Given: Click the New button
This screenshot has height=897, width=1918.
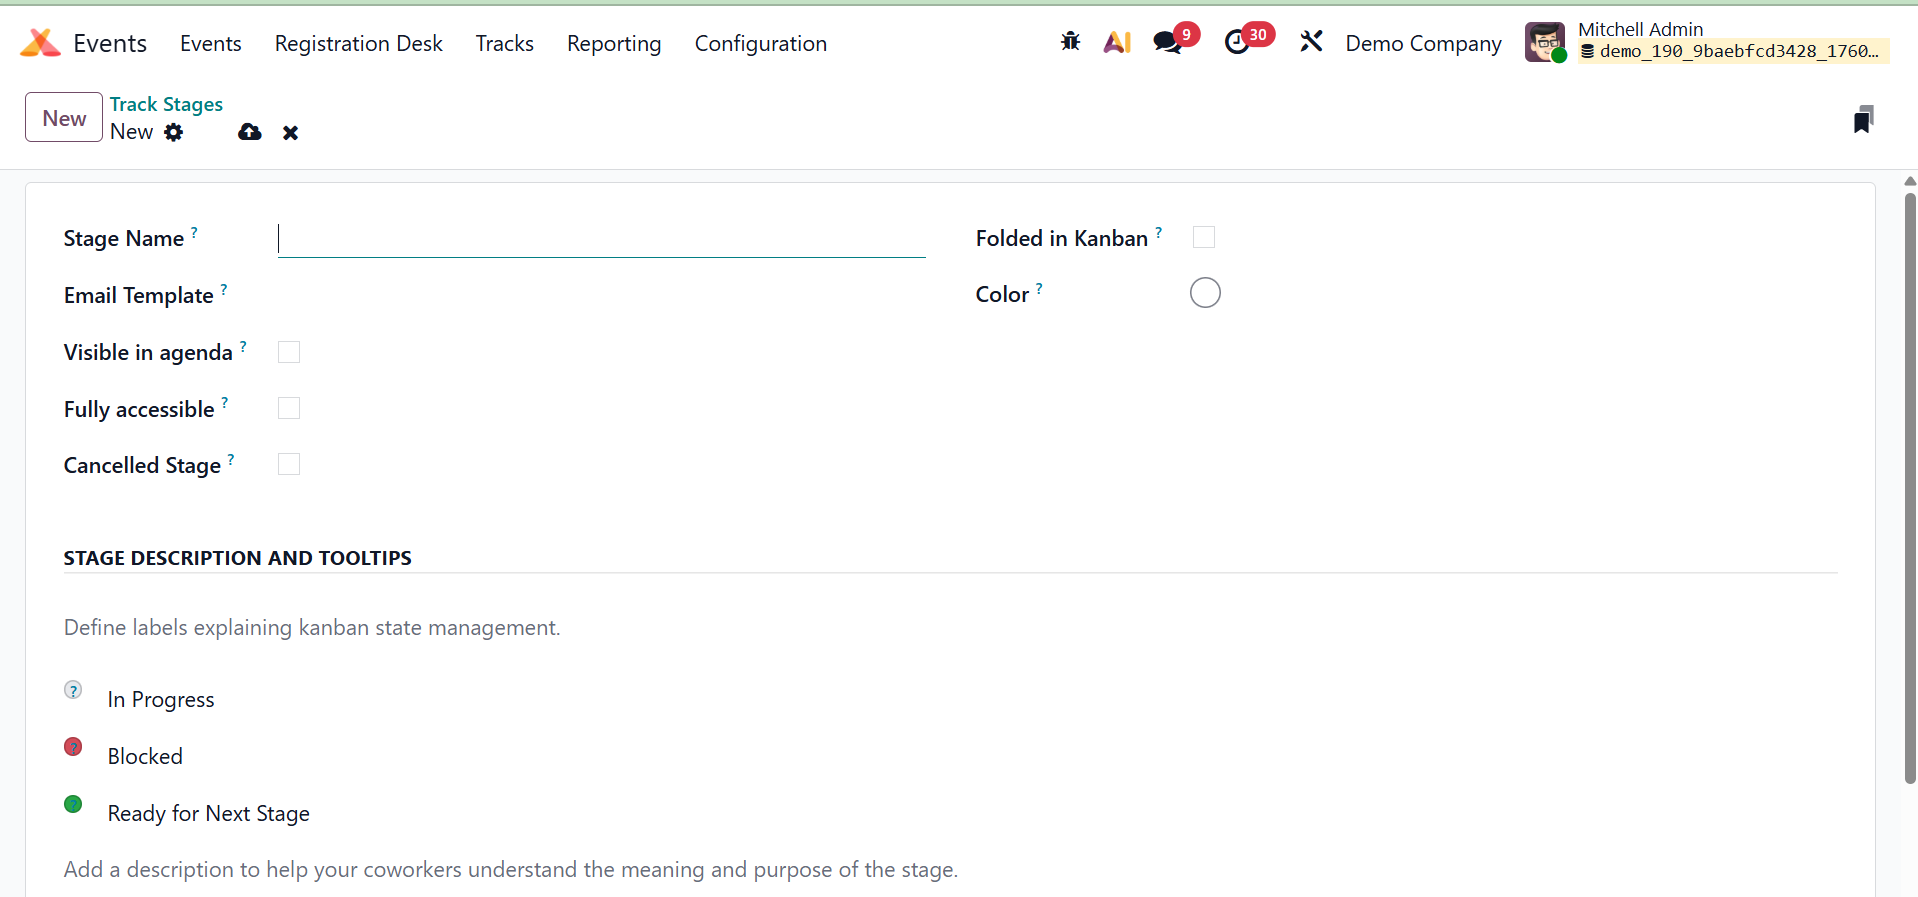Looking at the screenshot, I should (64, 118).
